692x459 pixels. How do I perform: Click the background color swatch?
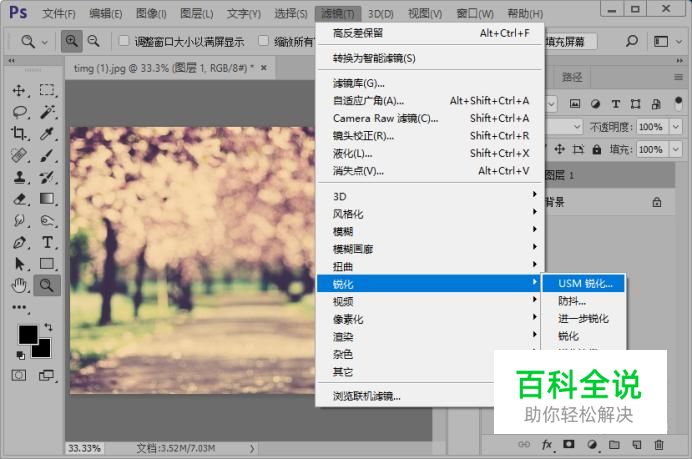(43, 350)
